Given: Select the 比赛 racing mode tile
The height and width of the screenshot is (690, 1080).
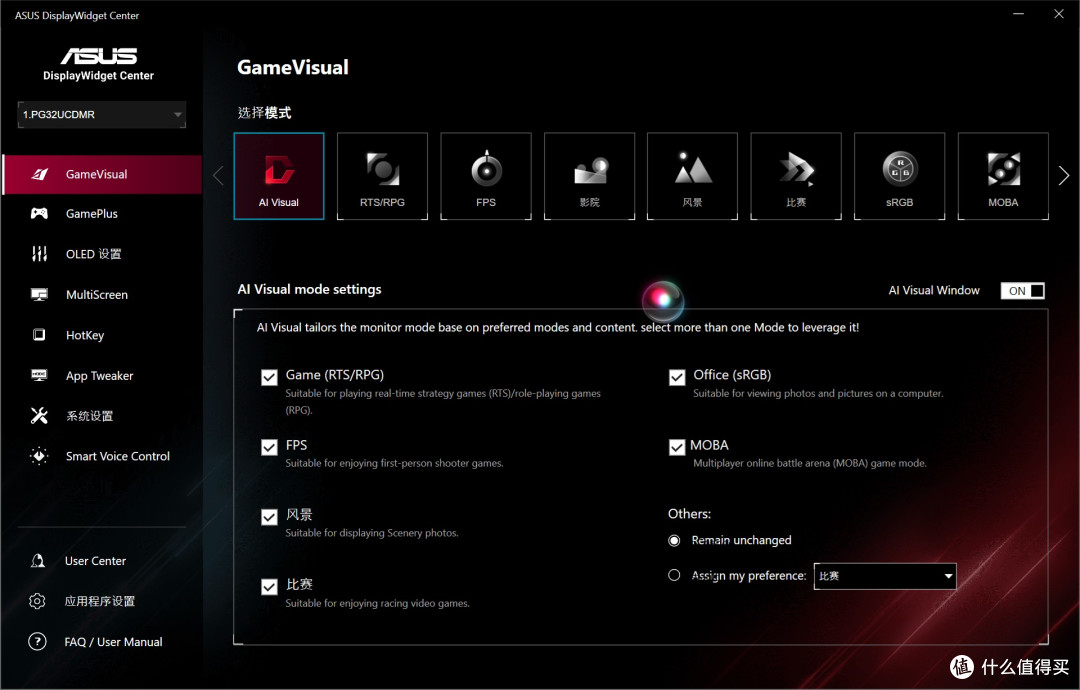Looking at the screenshot, I should coord(796,176).
